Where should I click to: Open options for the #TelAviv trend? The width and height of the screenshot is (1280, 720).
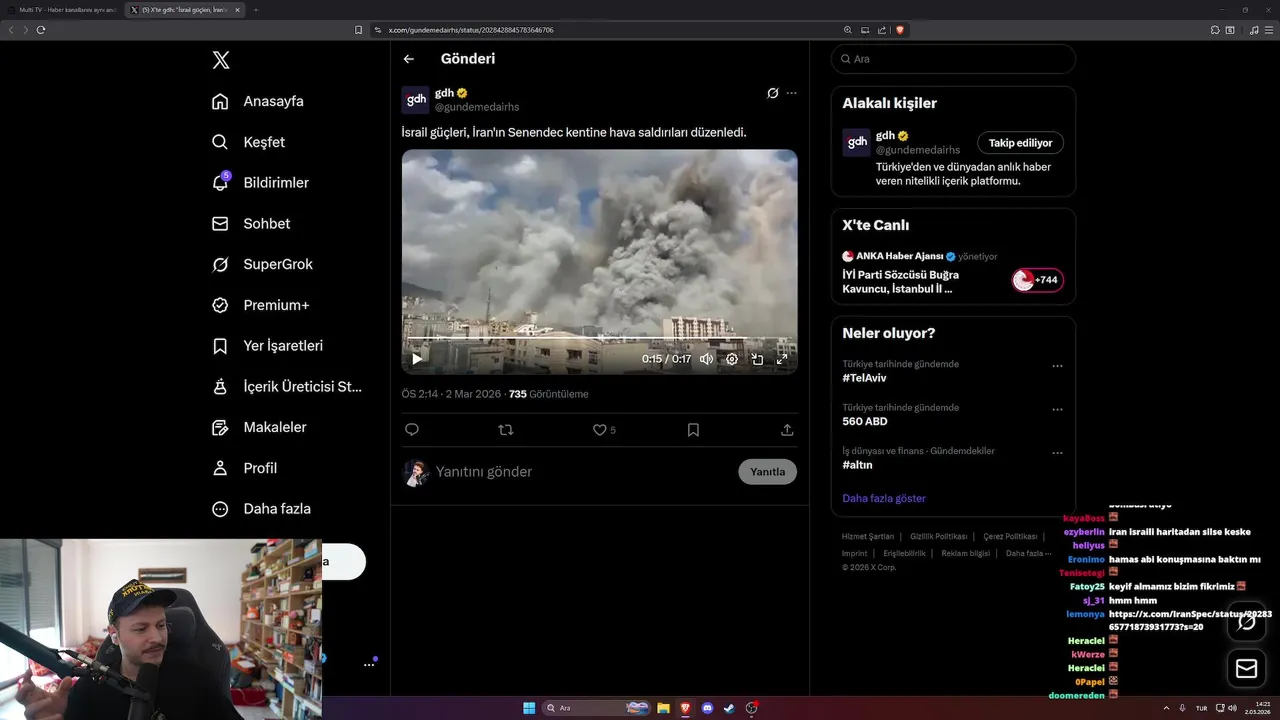(x=1057, y=366)
